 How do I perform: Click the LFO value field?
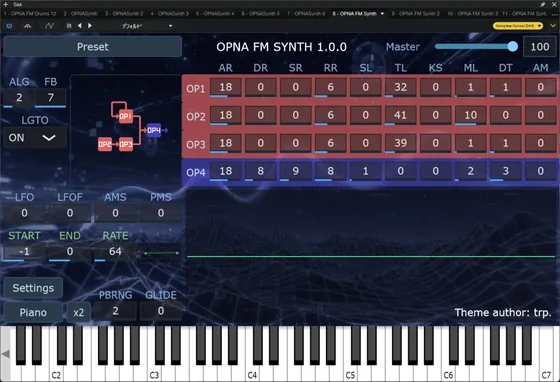[x=24, y=213]
